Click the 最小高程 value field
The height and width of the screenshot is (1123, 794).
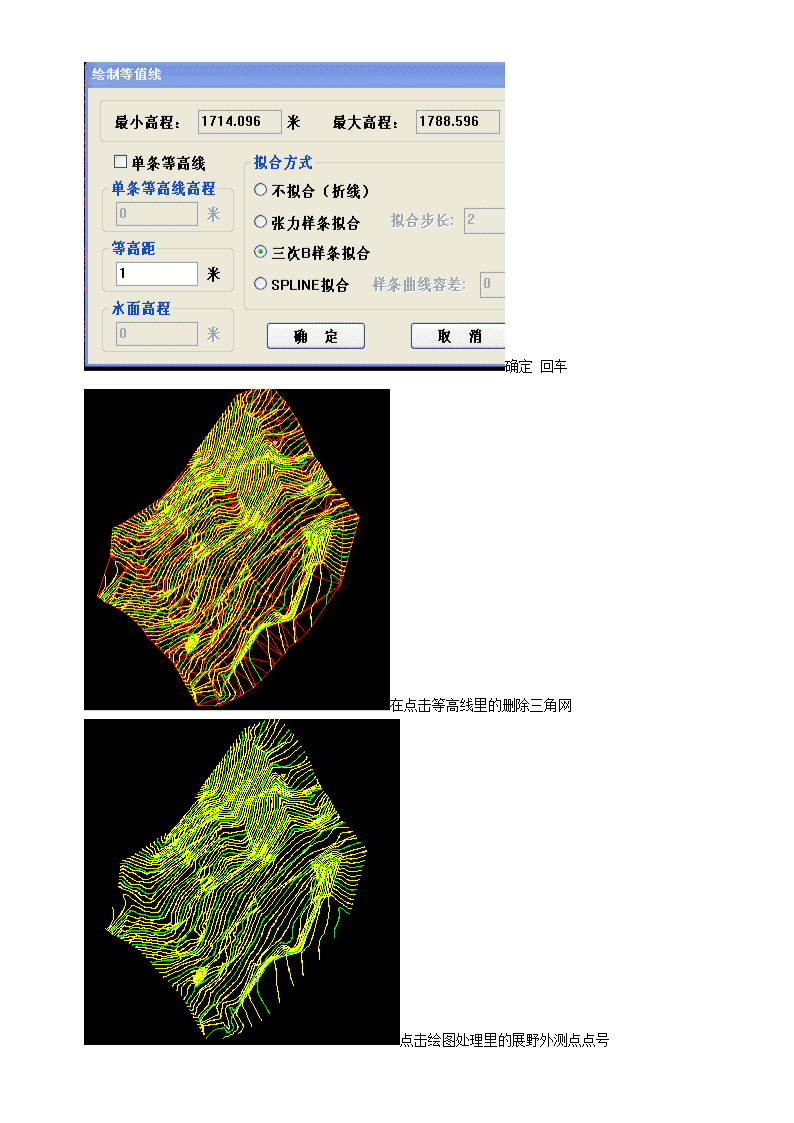click(240, 122)
